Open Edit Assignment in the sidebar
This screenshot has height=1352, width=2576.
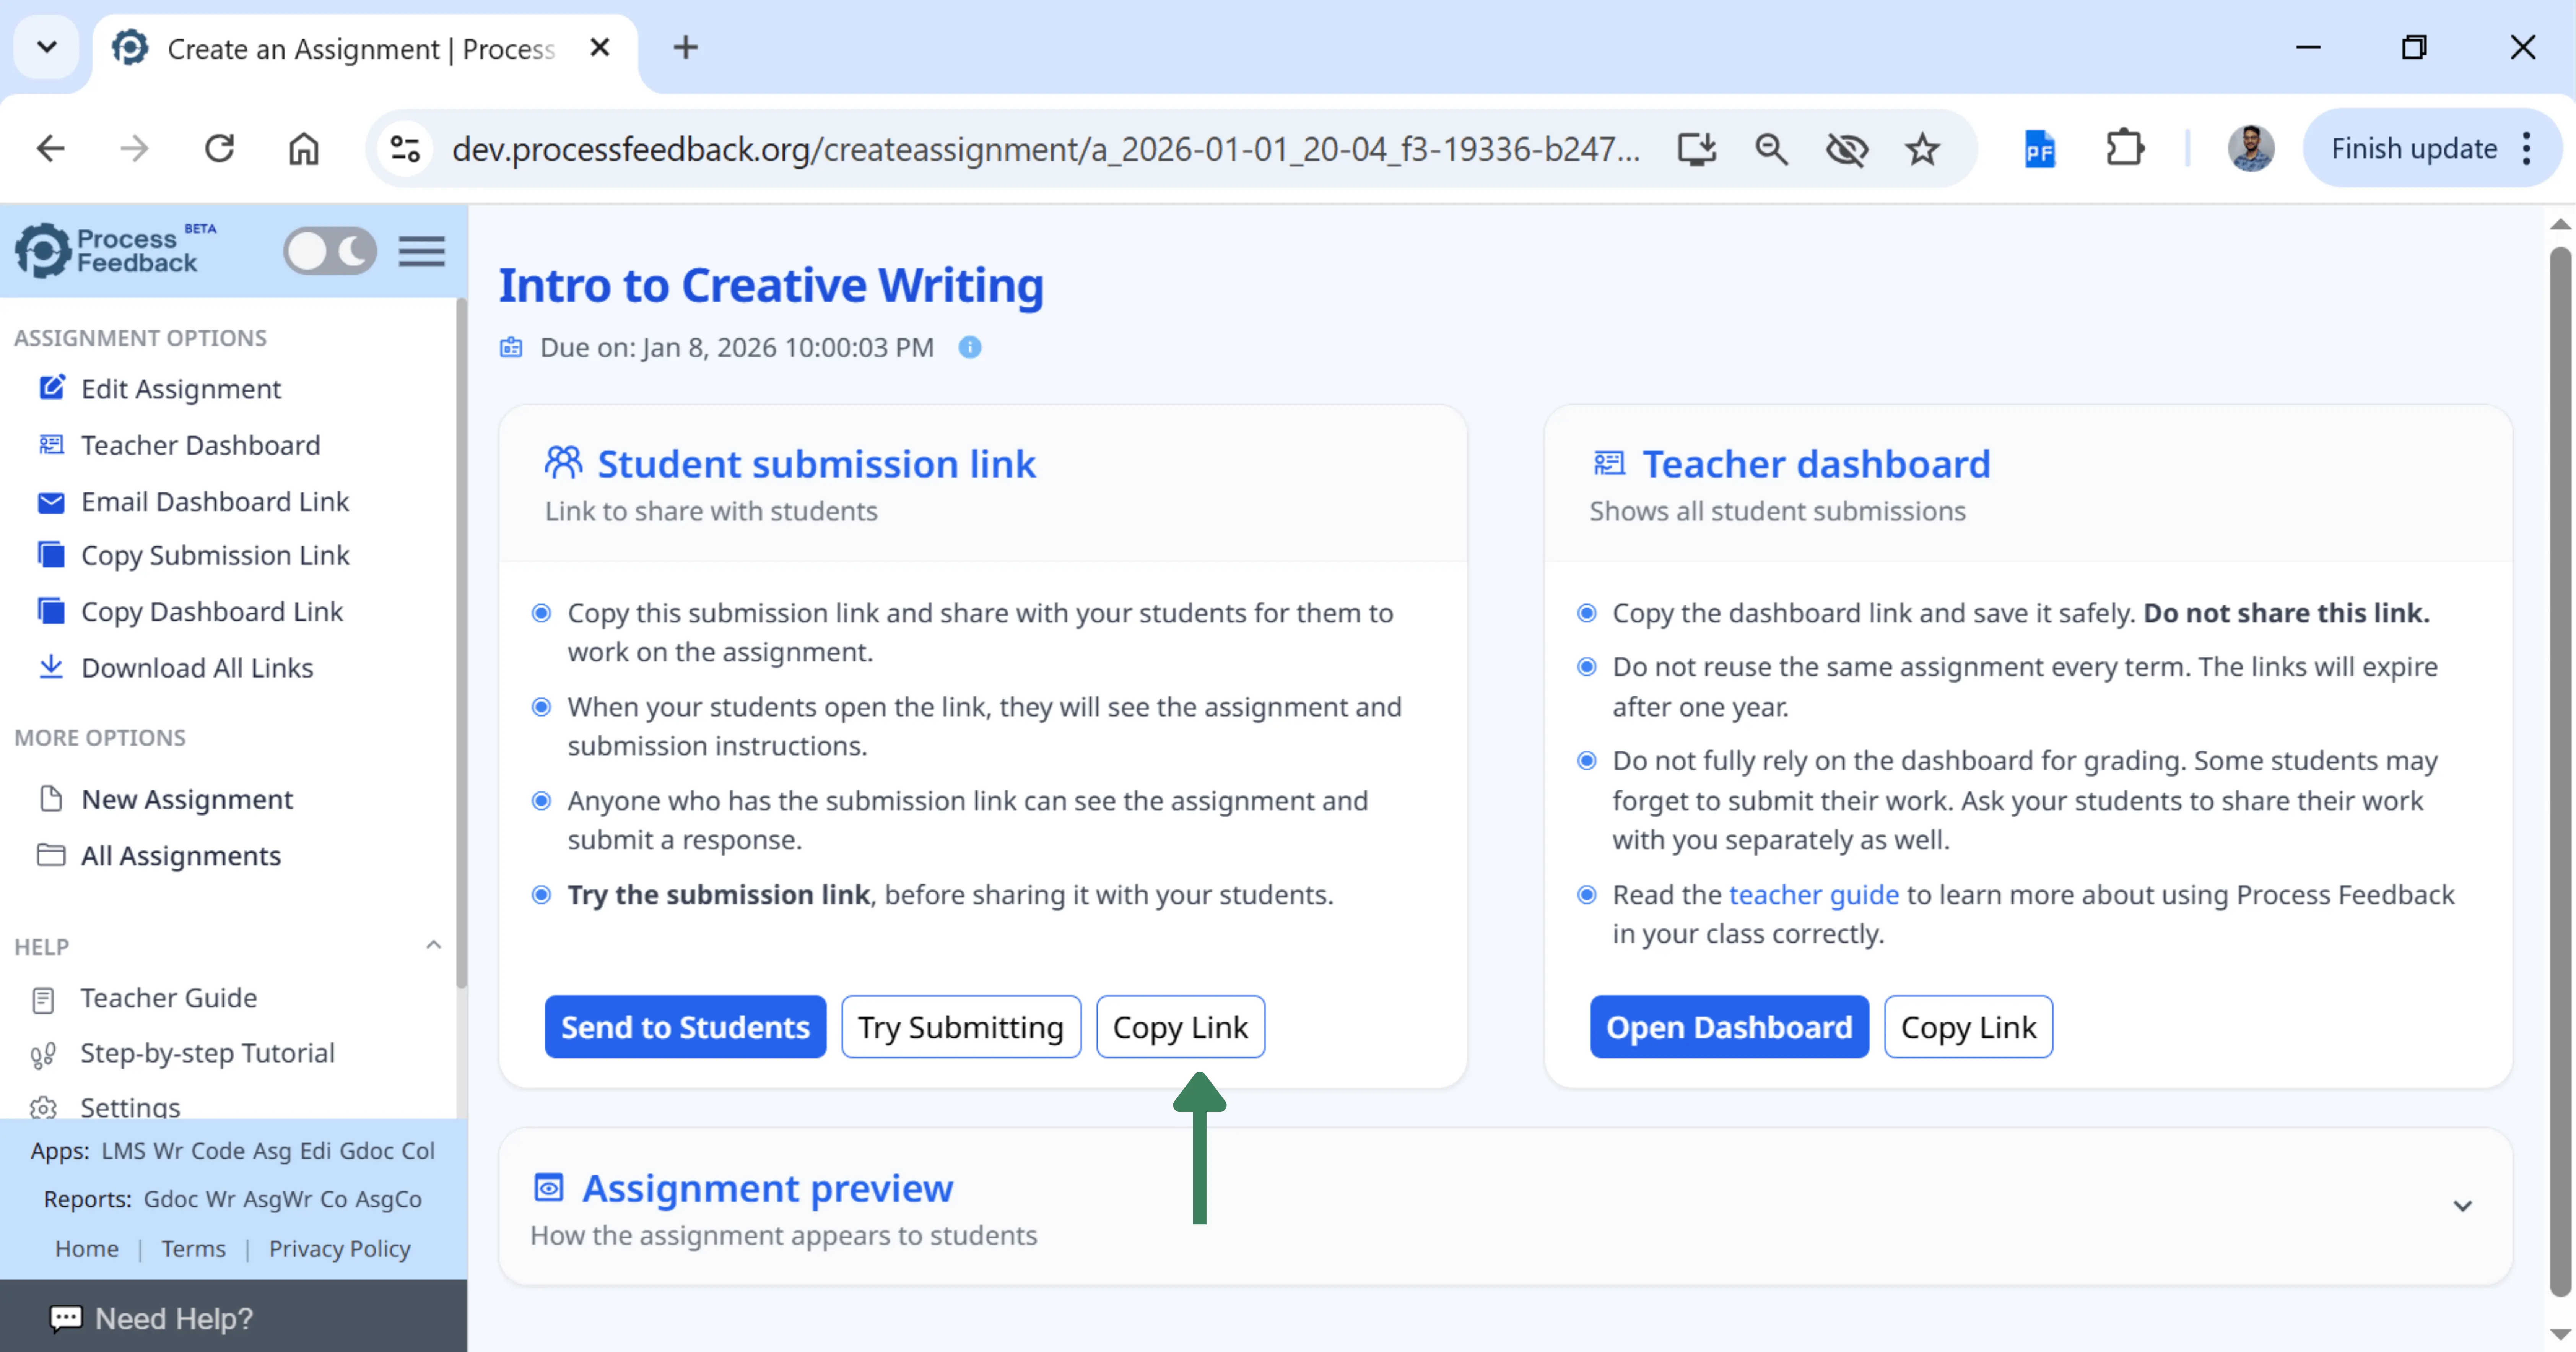pos(180,389)
